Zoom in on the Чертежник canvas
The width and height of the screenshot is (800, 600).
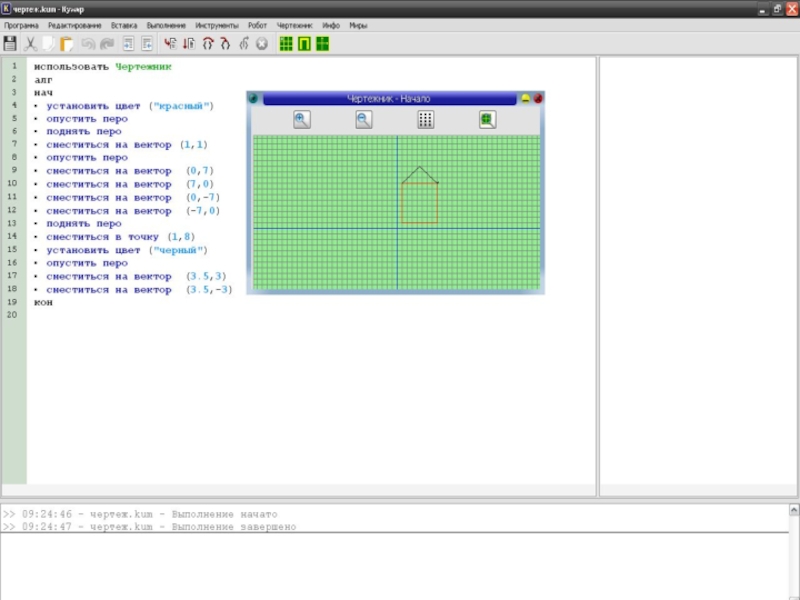302,120
